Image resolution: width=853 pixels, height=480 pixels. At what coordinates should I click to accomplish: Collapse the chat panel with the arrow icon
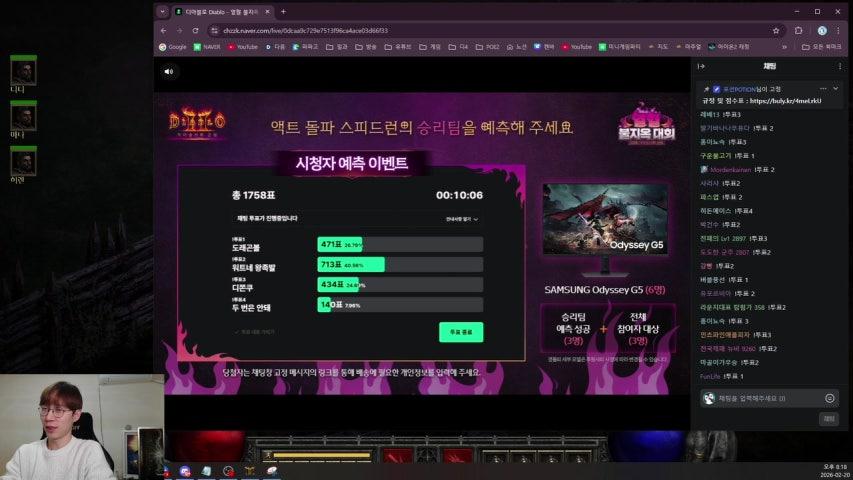click(701, 66)
